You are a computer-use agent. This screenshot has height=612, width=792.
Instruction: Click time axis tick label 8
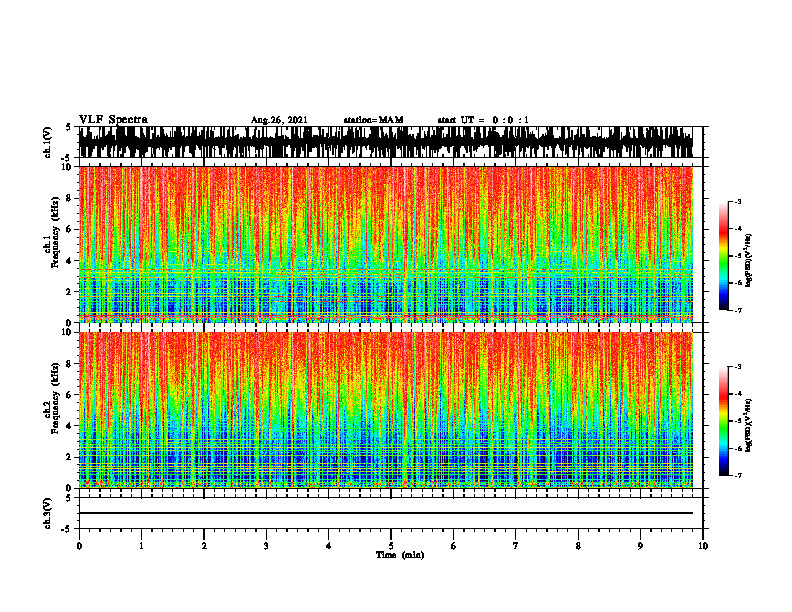point(578,546)
